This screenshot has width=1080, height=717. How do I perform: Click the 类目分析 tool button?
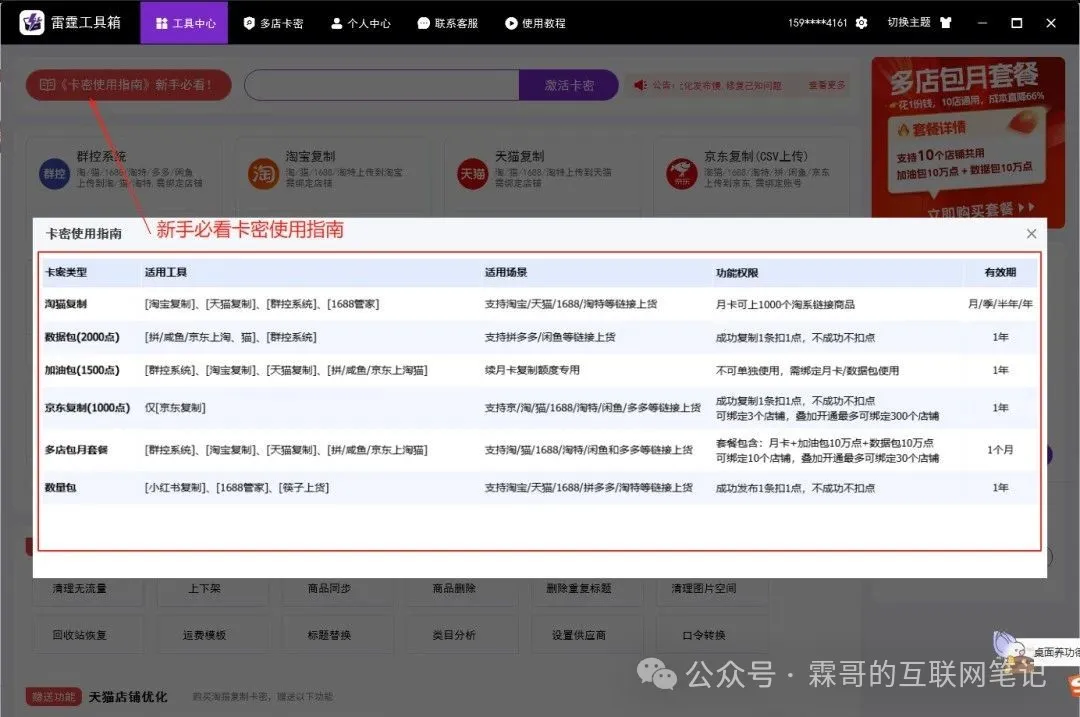click(x=454, y=635)
